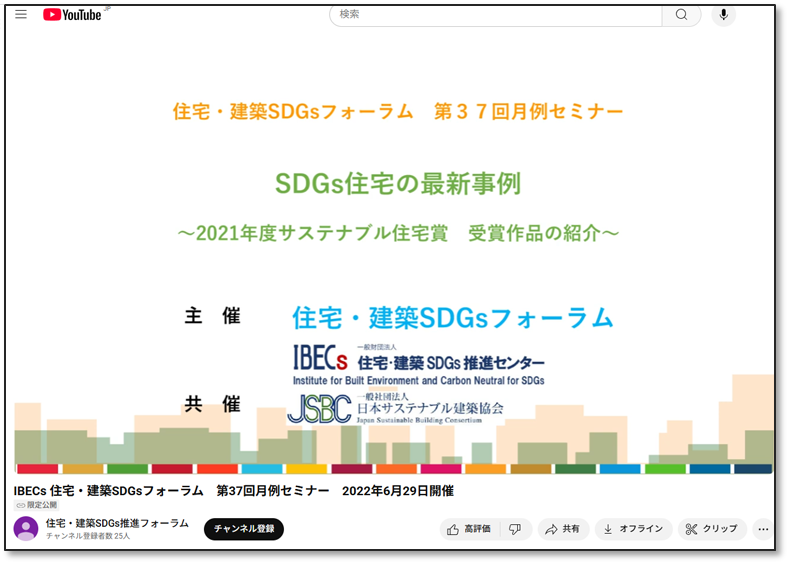Download video with オフライン button
789x564 pixels.
(x=633, y=529)
